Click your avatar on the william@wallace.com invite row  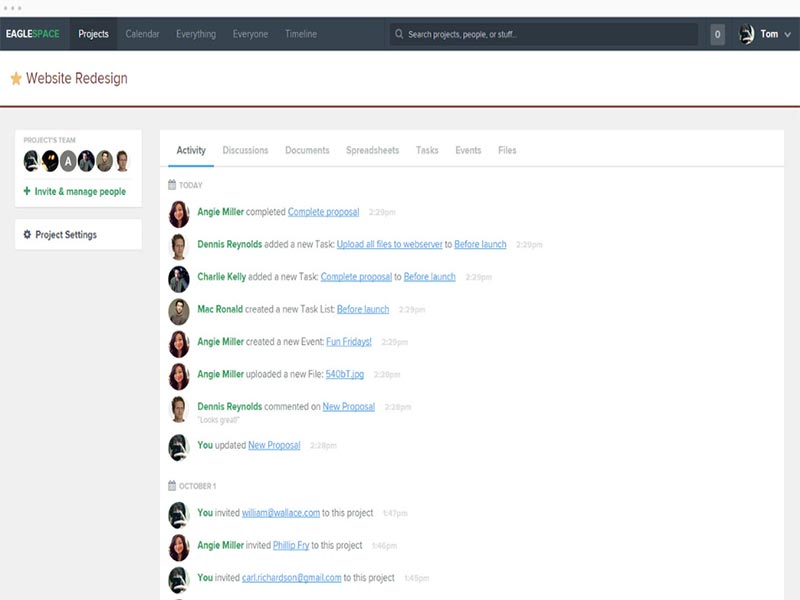pyautogui.click(x=179, y=515)
